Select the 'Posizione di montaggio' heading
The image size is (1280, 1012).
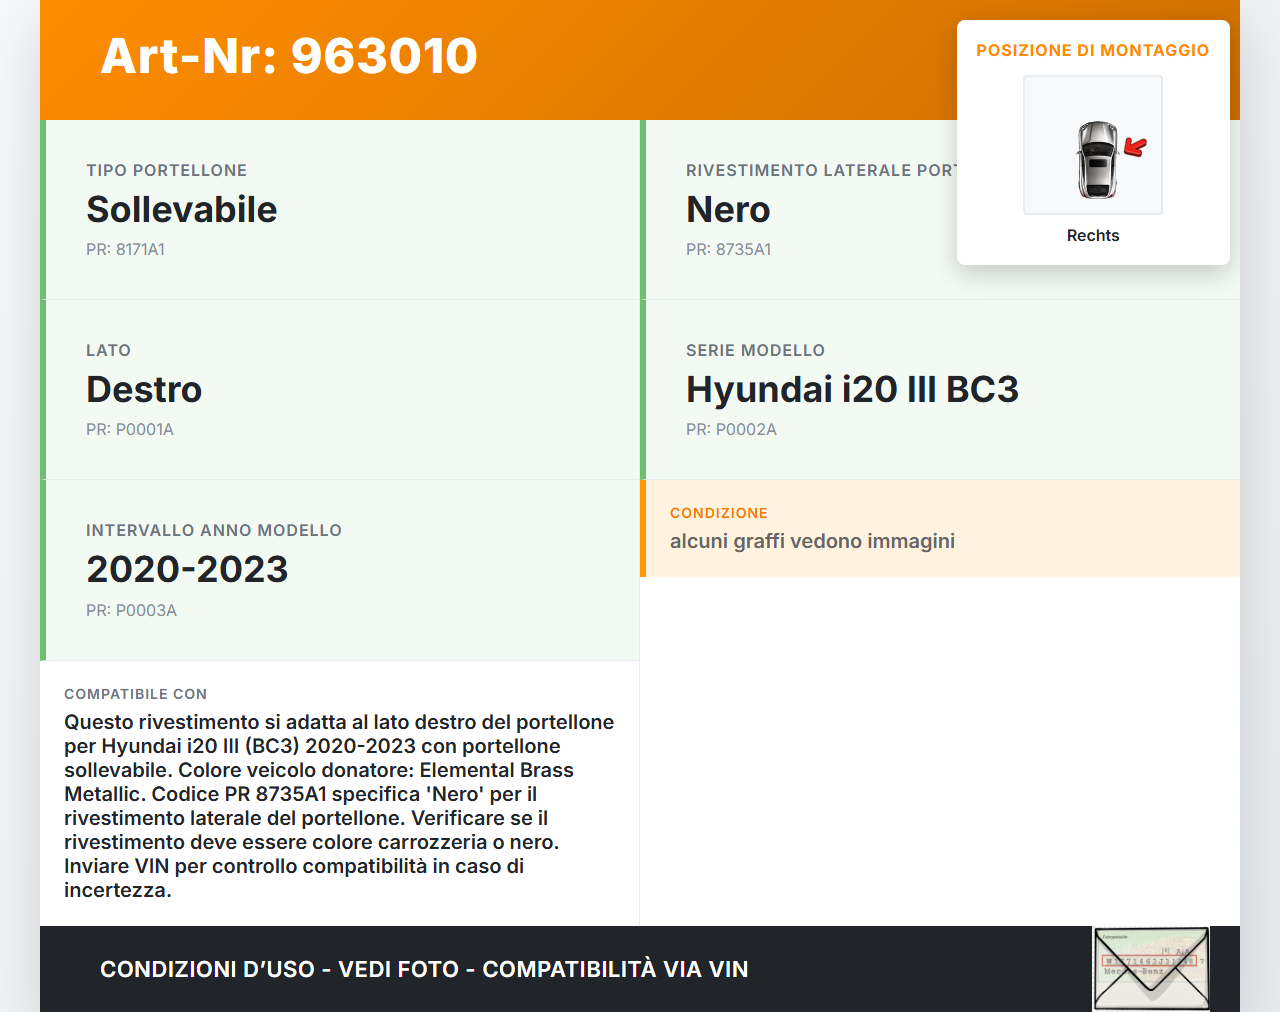[1092, 50]
